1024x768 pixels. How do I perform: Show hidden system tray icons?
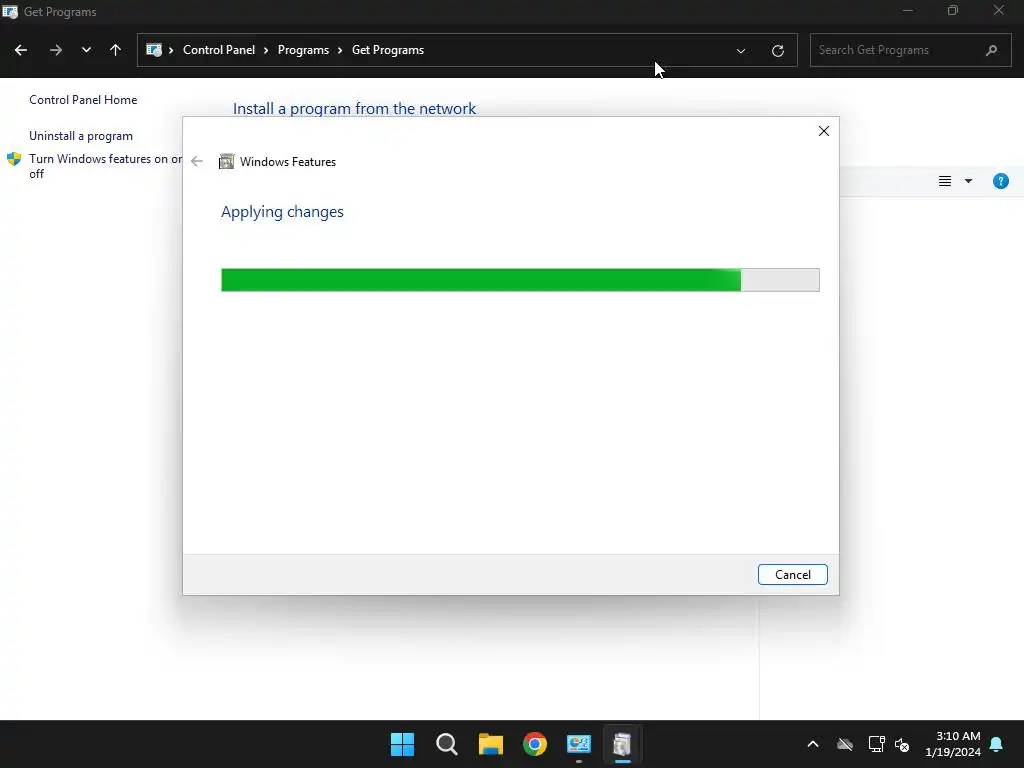click(812, 744)
